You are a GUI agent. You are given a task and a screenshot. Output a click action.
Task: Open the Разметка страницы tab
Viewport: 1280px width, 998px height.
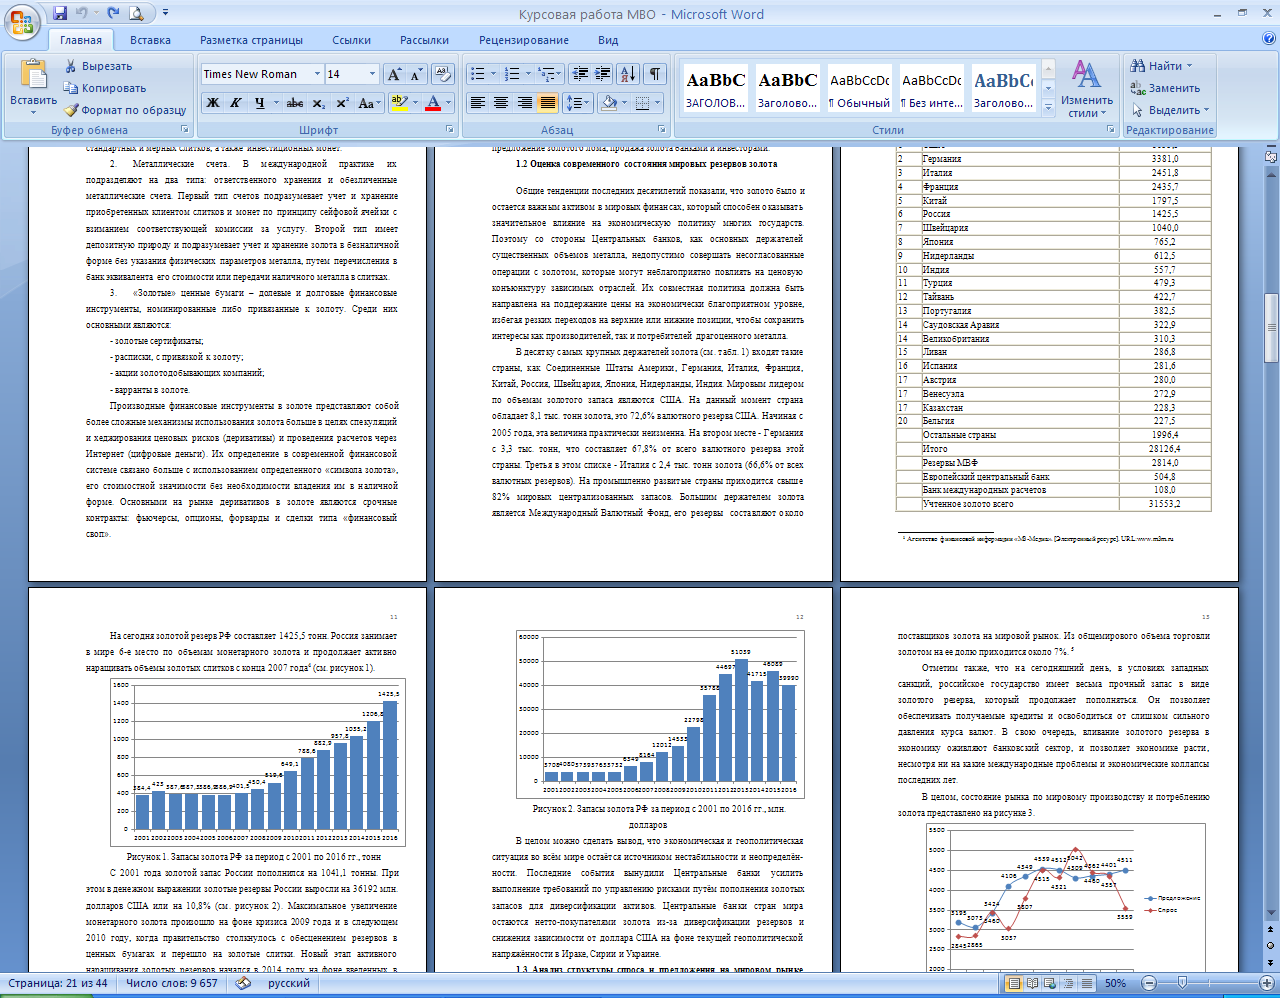pyautogui.click(x=251, y=40)
